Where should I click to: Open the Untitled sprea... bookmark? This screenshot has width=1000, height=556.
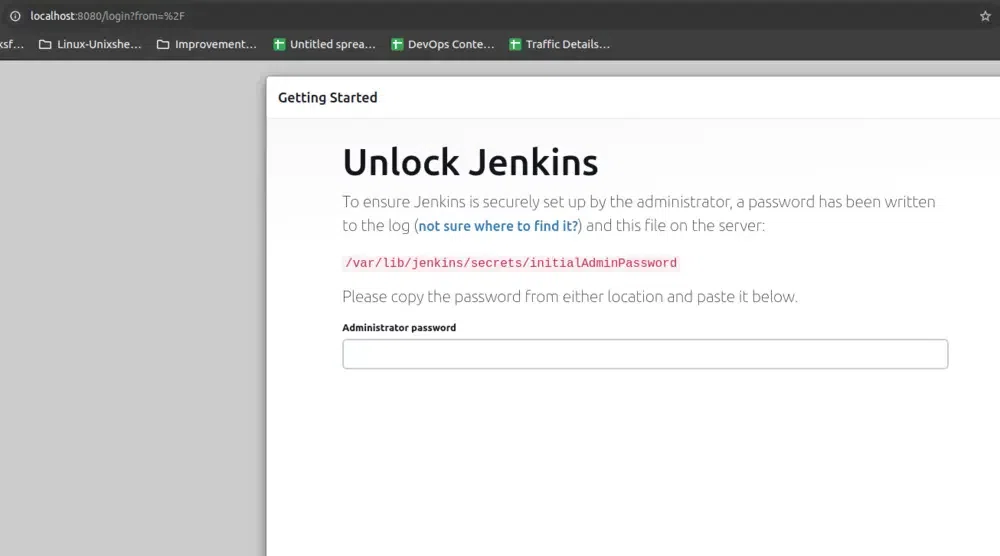[x=324, y=44]
